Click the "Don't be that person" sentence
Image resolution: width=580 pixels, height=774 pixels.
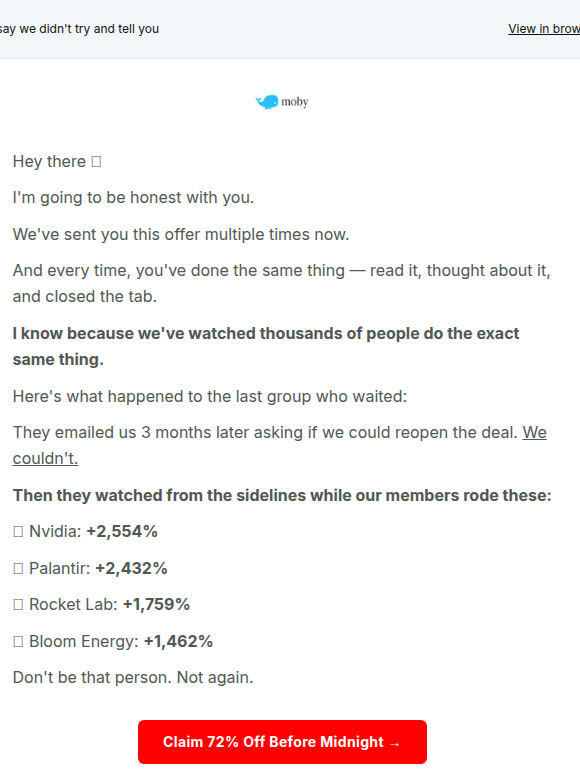pos(133,677)
